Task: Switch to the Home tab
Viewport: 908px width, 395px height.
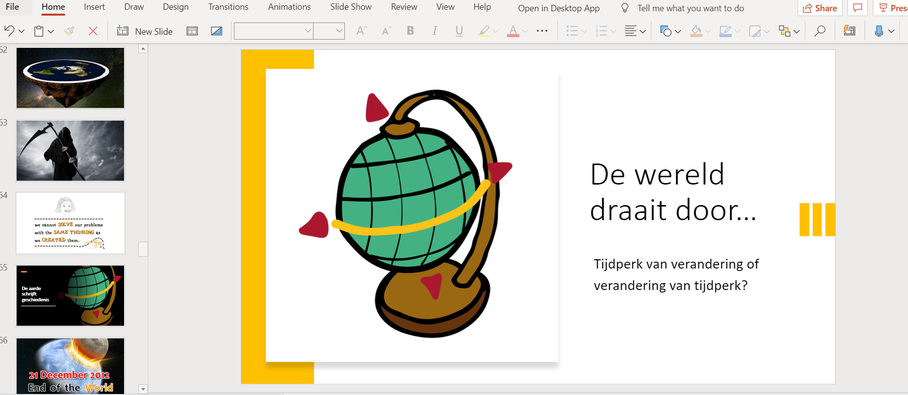Action: coord(53,8)
